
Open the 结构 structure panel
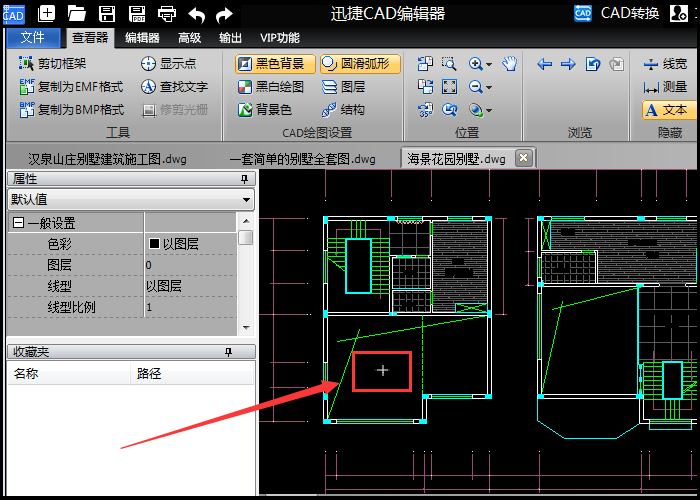343,110
